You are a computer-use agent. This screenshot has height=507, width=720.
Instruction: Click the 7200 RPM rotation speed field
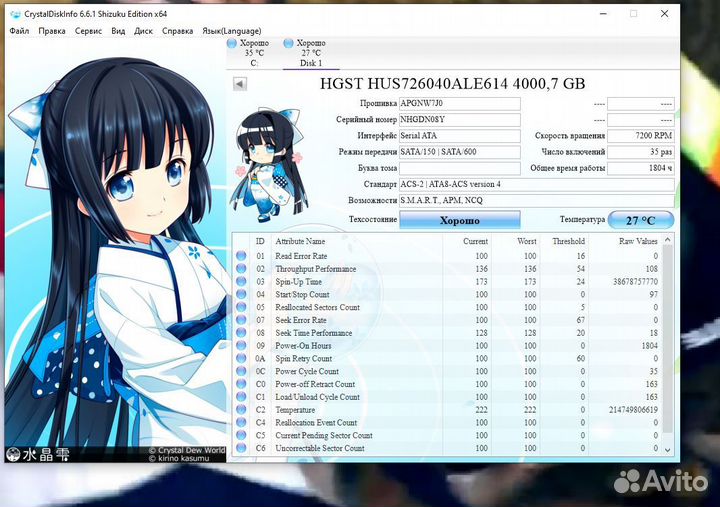click(x=641, y=136)
